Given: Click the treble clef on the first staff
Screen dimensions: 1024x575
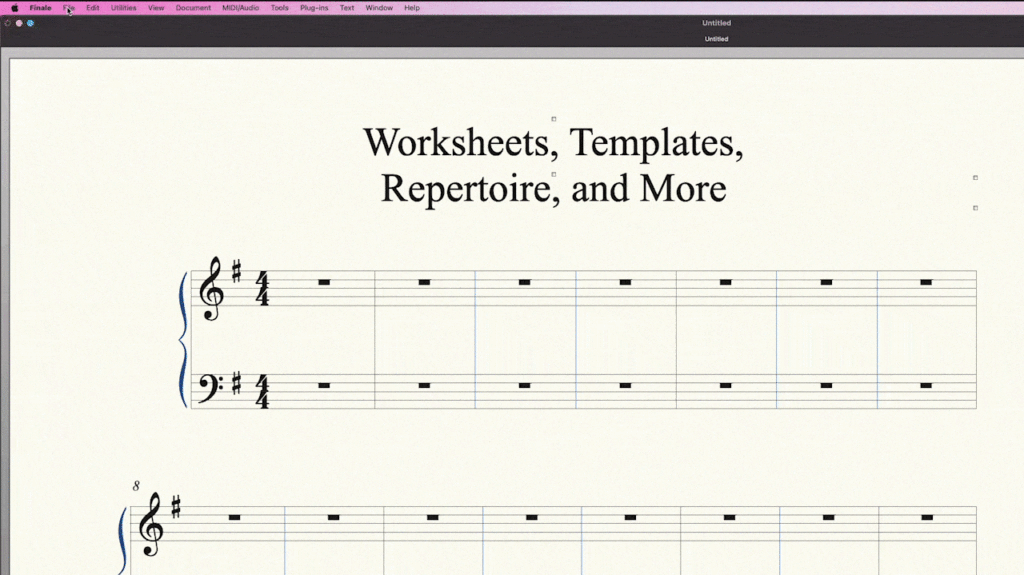Looking at the screenshot, I should 211,289.
